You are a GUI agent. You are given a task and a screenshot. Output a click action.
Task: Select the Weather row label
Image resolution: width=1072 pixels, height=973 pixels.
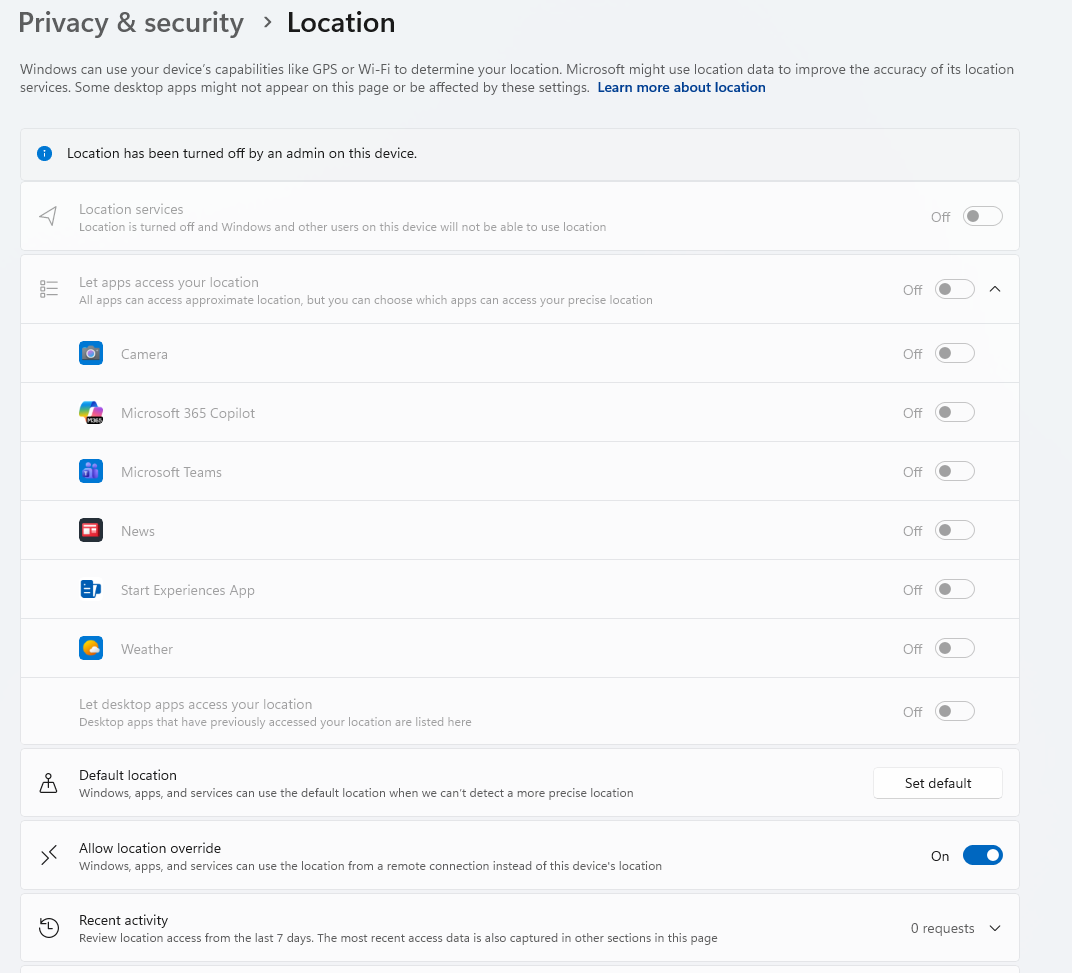tap(146, 649)
